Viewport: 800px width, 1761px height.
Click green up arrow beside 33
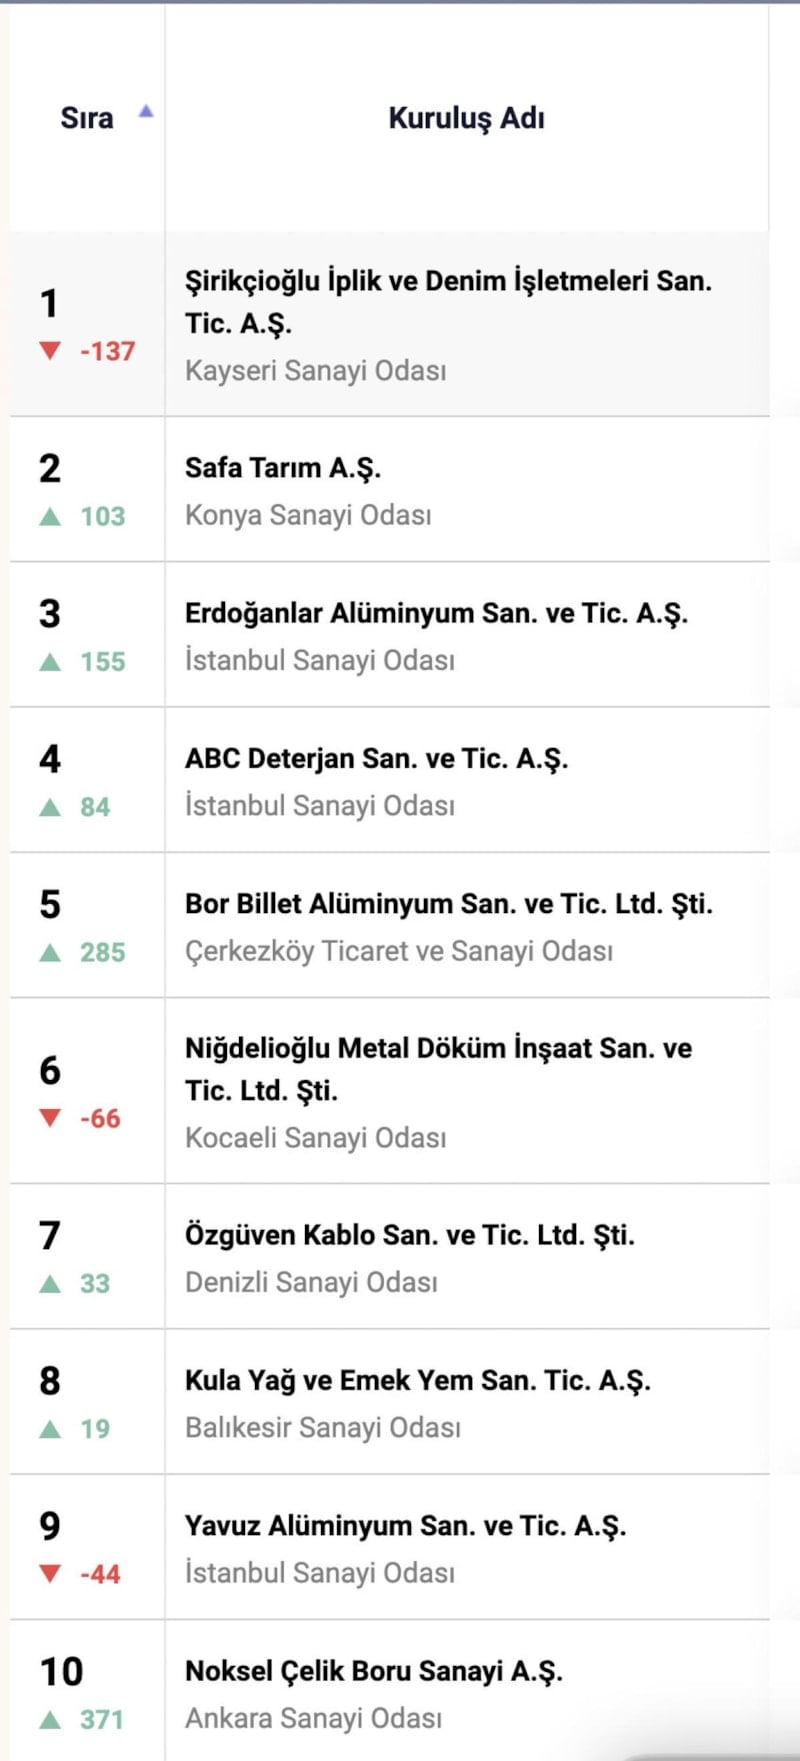coord(50,1283)
